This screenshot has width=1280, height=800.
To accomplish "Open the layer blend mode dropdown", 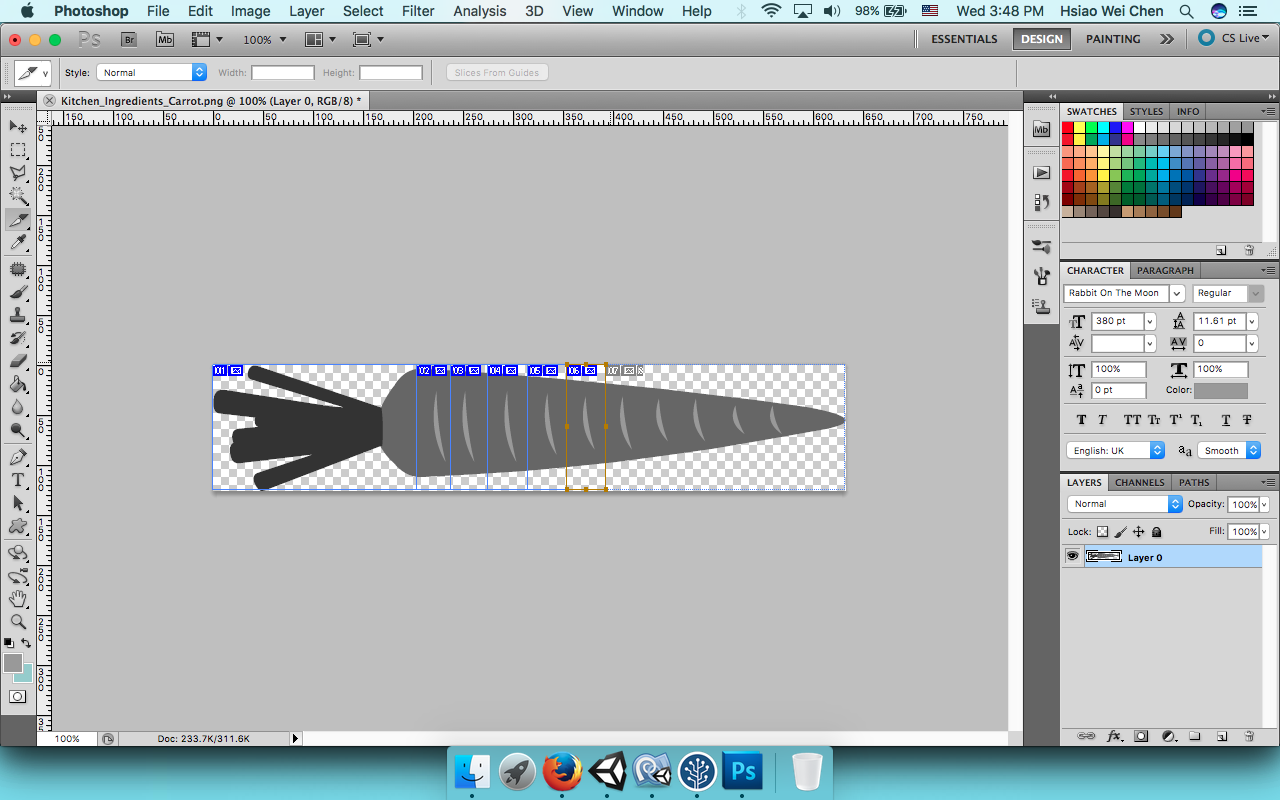I will (x=1124, y=504).
